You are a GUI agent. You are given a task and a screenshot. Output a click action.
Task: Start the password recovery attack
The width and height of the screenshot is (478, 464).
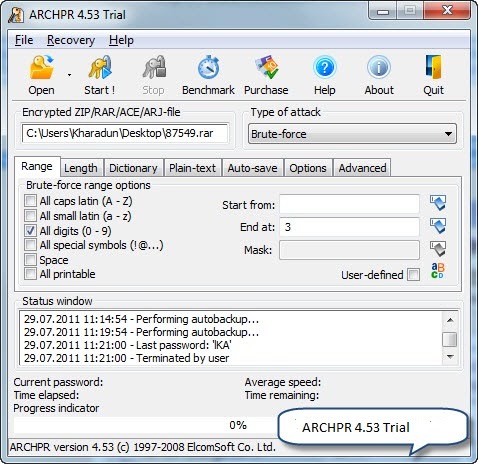coord(100,75)
